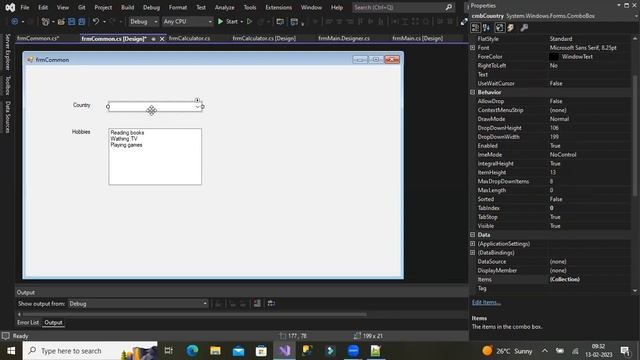The image size is (640, 360).
Task: Open the Start button dropdown arrow
Action: pyautogui.click(x=242, y=21)
